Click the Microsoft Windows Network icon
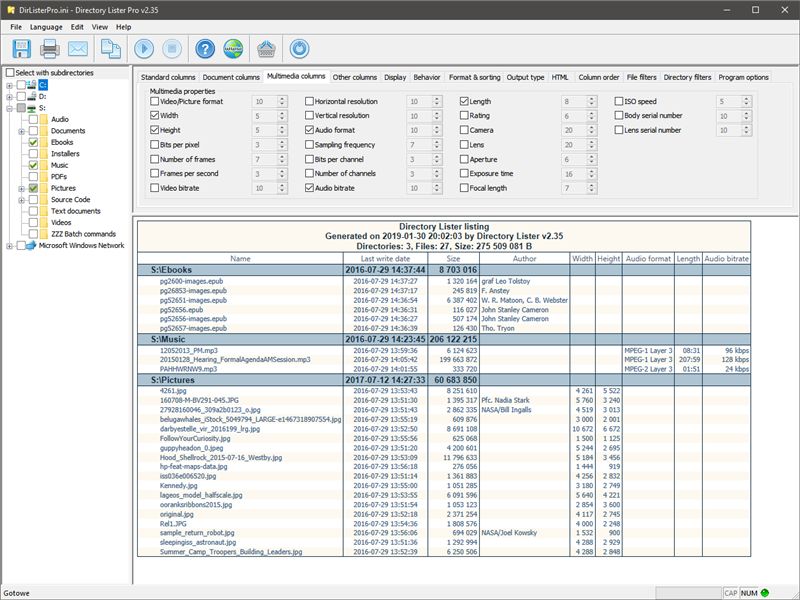The width and height of the screenshot is (800, 600). tap(31, 245)
